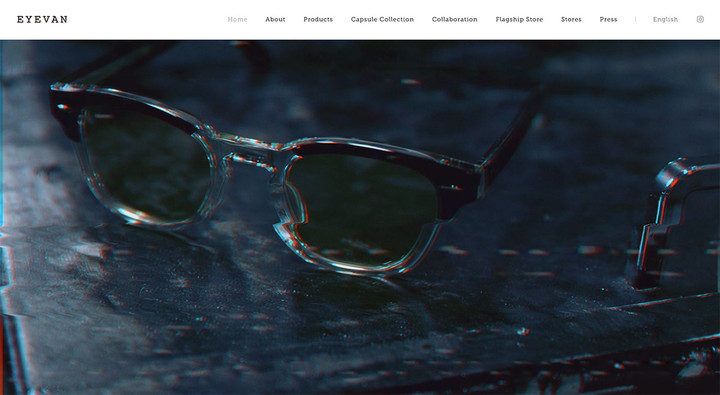720x395 pixels.
Task: Go to the Home nav item
Action: [x=237, y=19]
